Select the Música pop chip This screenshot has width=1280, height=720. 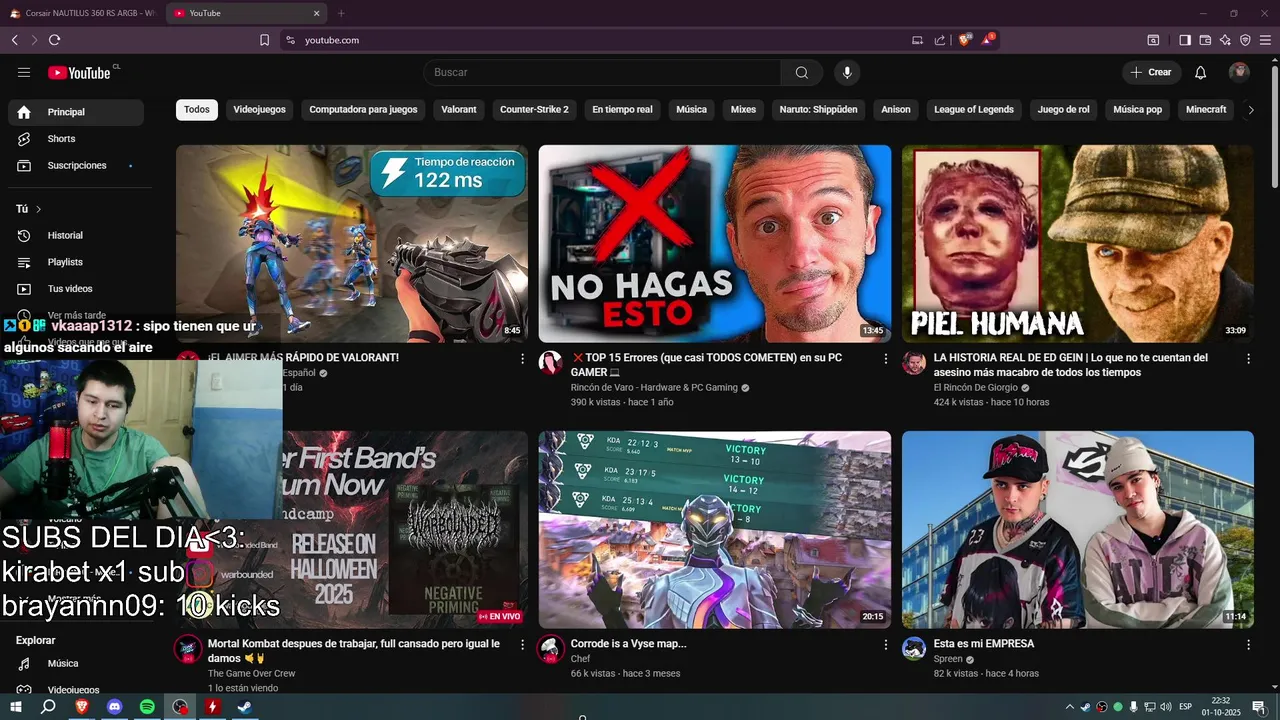pos(1137,110)
